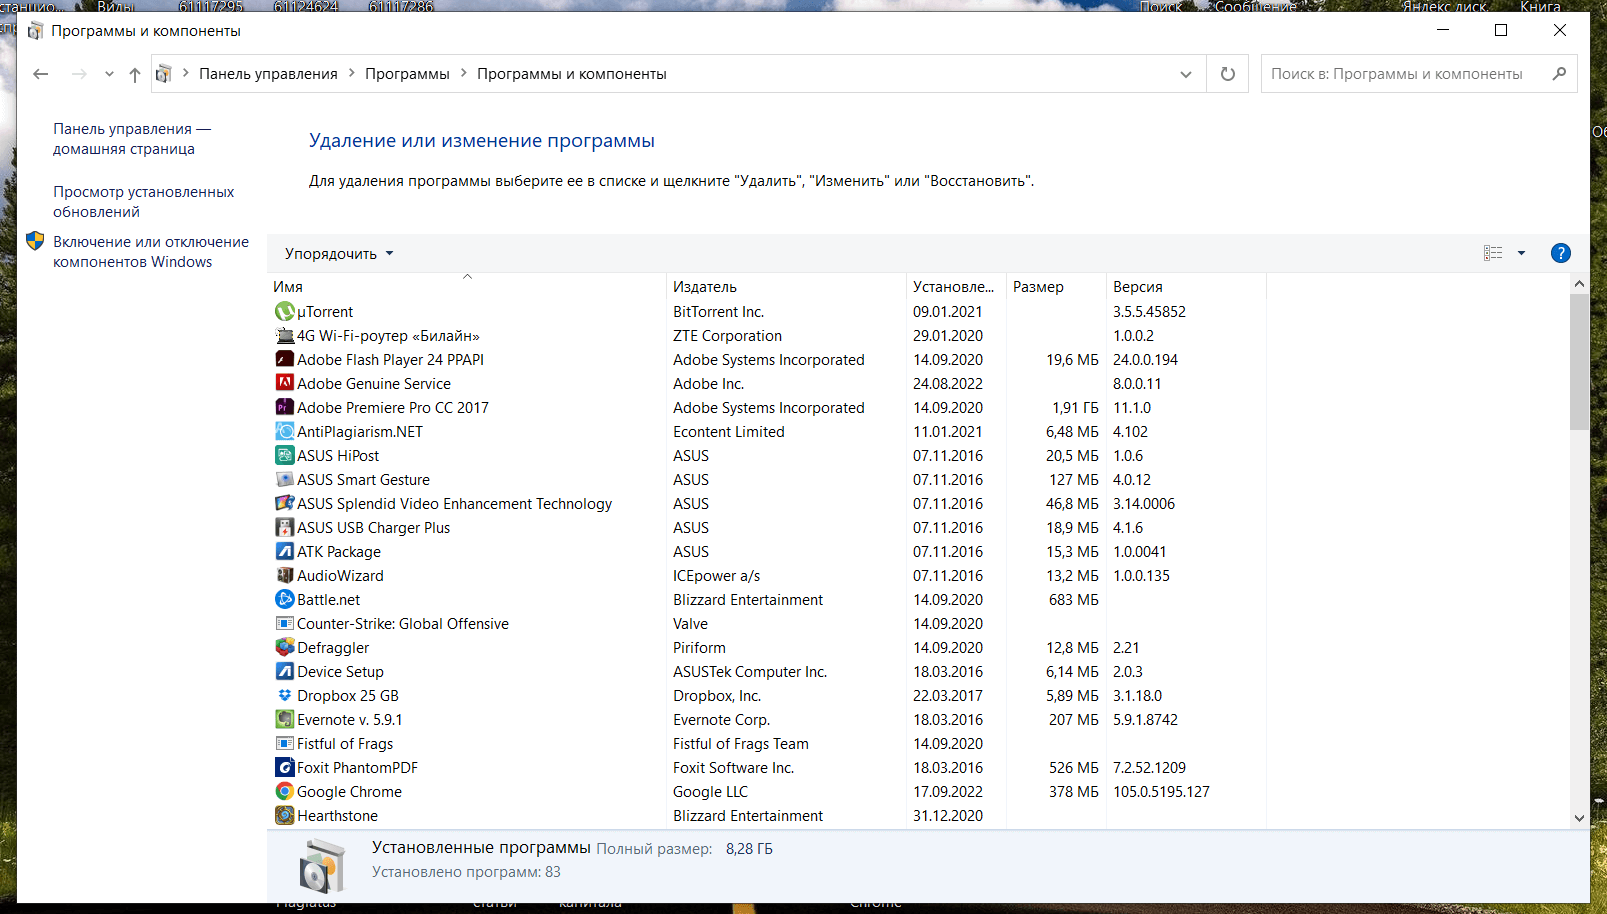Click the Battle.net icon
Viewport: 1607px width, 914px height.
285,600
